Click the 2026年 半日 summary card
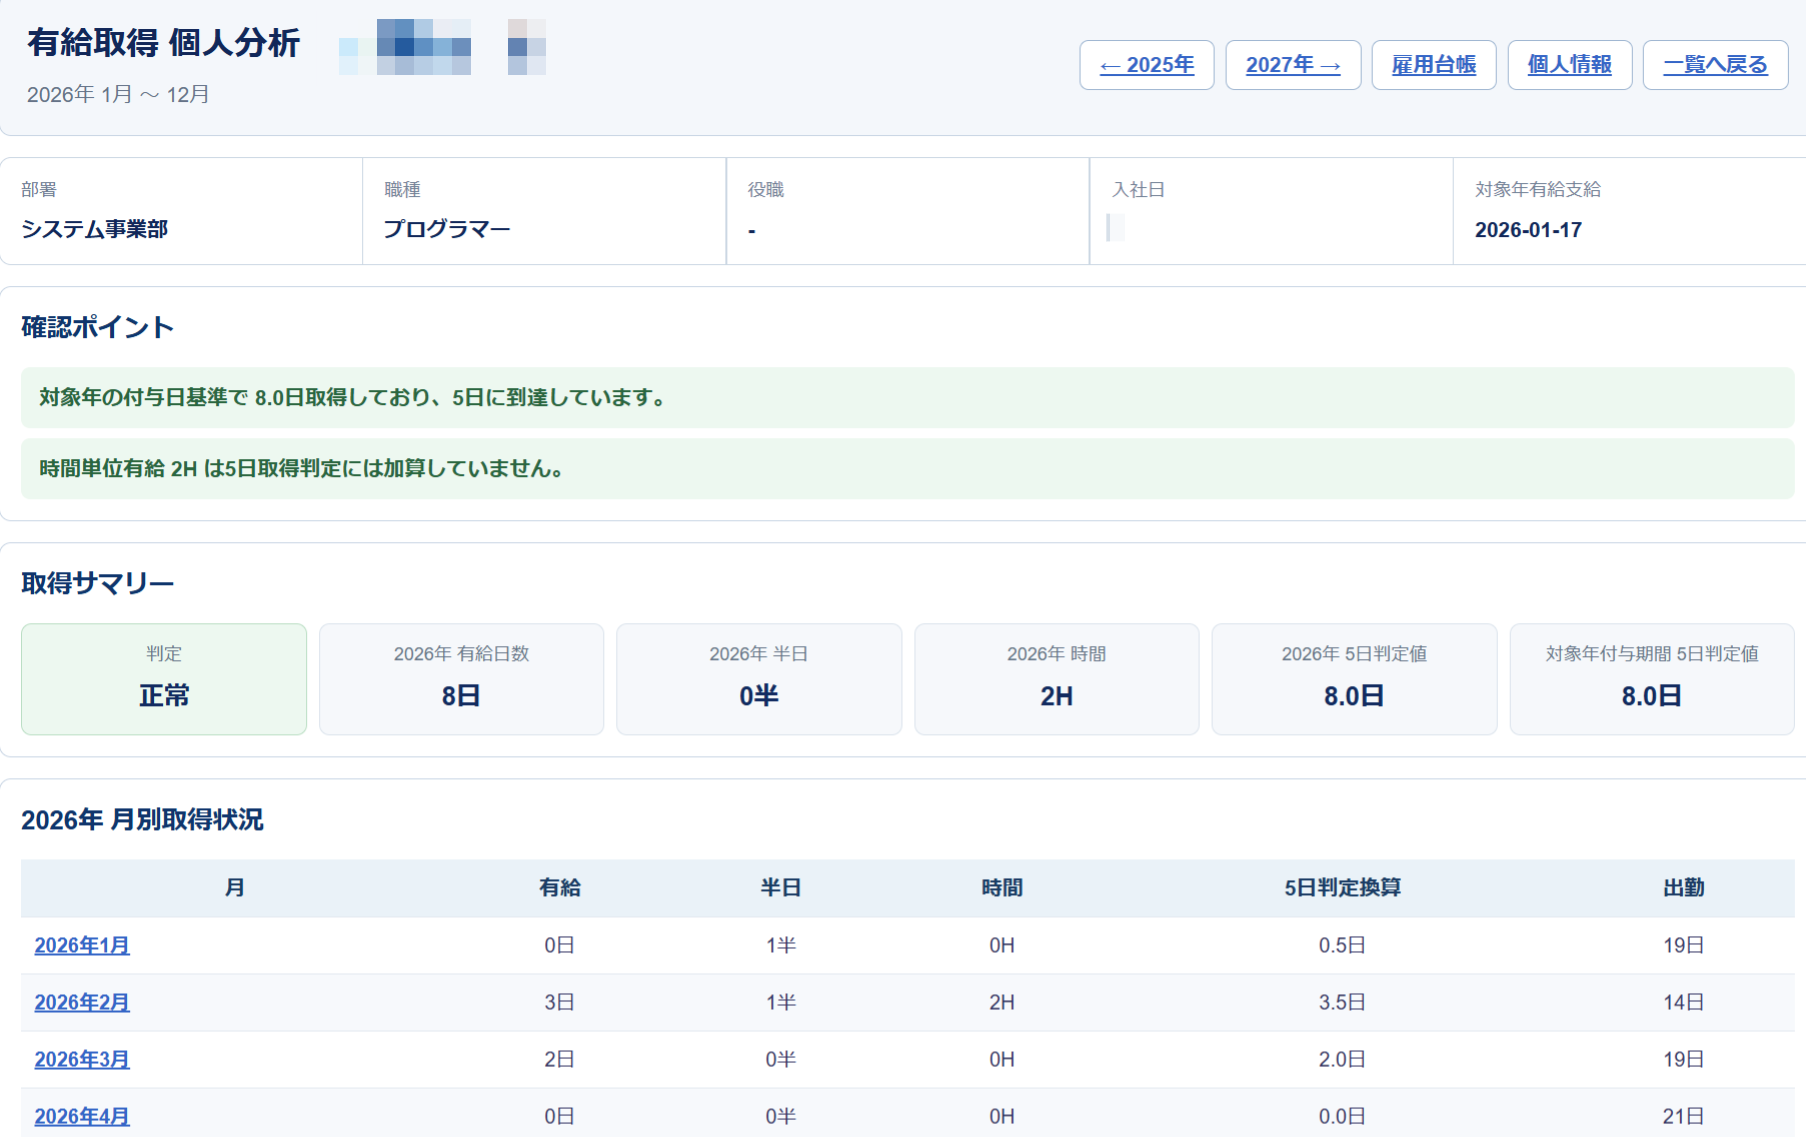 point(759,679)
